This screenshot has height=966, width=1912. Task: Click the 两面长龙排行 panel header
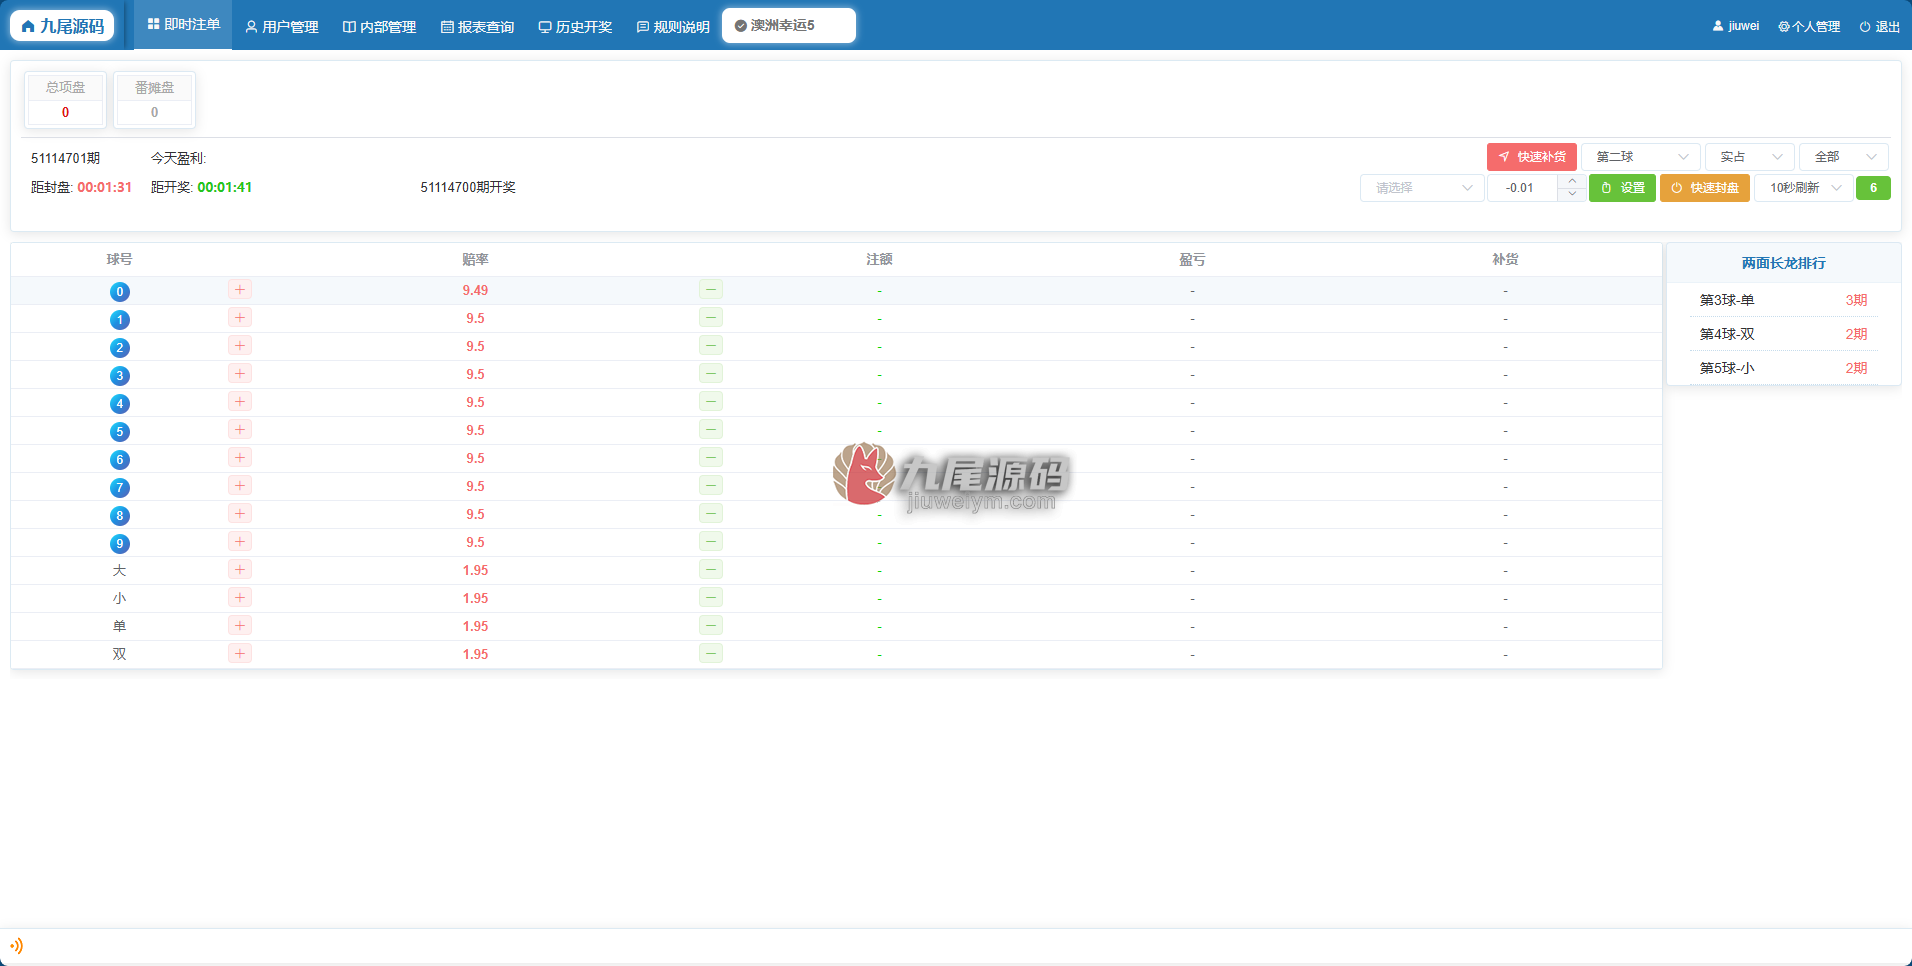coord(1783,263)
